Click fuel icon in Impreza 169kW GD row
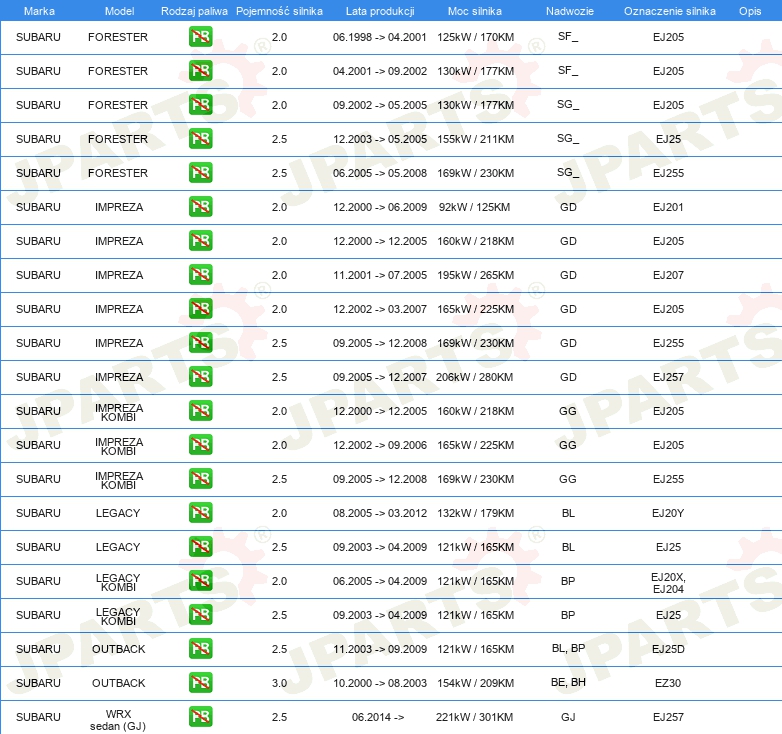This screenshot has height=734, width=782. click(200, 343)
